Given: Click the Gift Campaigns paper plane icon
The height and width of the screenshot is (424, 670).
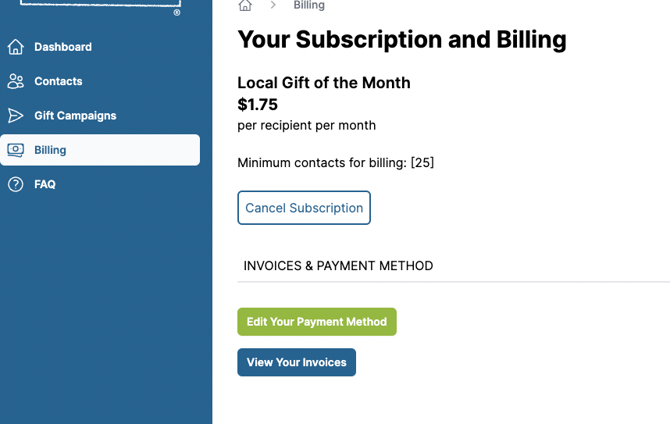Looking at the screenshot, I should point(16,116).
